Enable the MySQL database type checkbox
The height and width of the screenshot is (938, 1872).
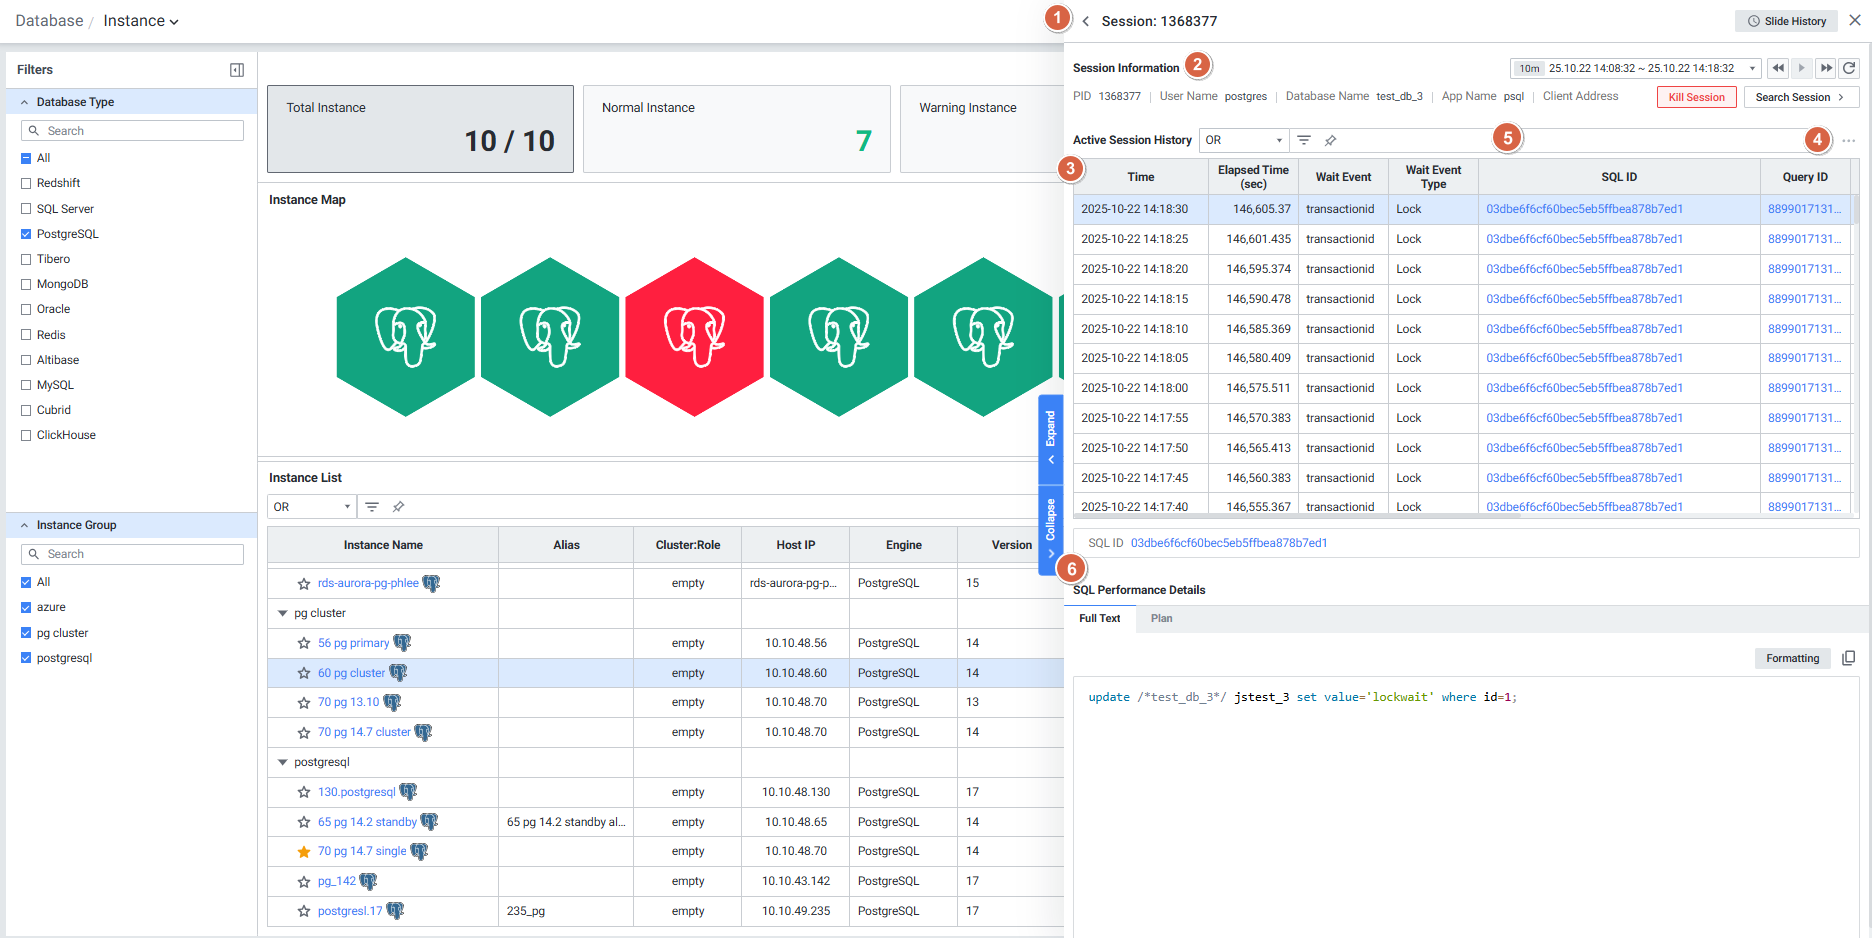pyautogui.click(x=27, y=385)
